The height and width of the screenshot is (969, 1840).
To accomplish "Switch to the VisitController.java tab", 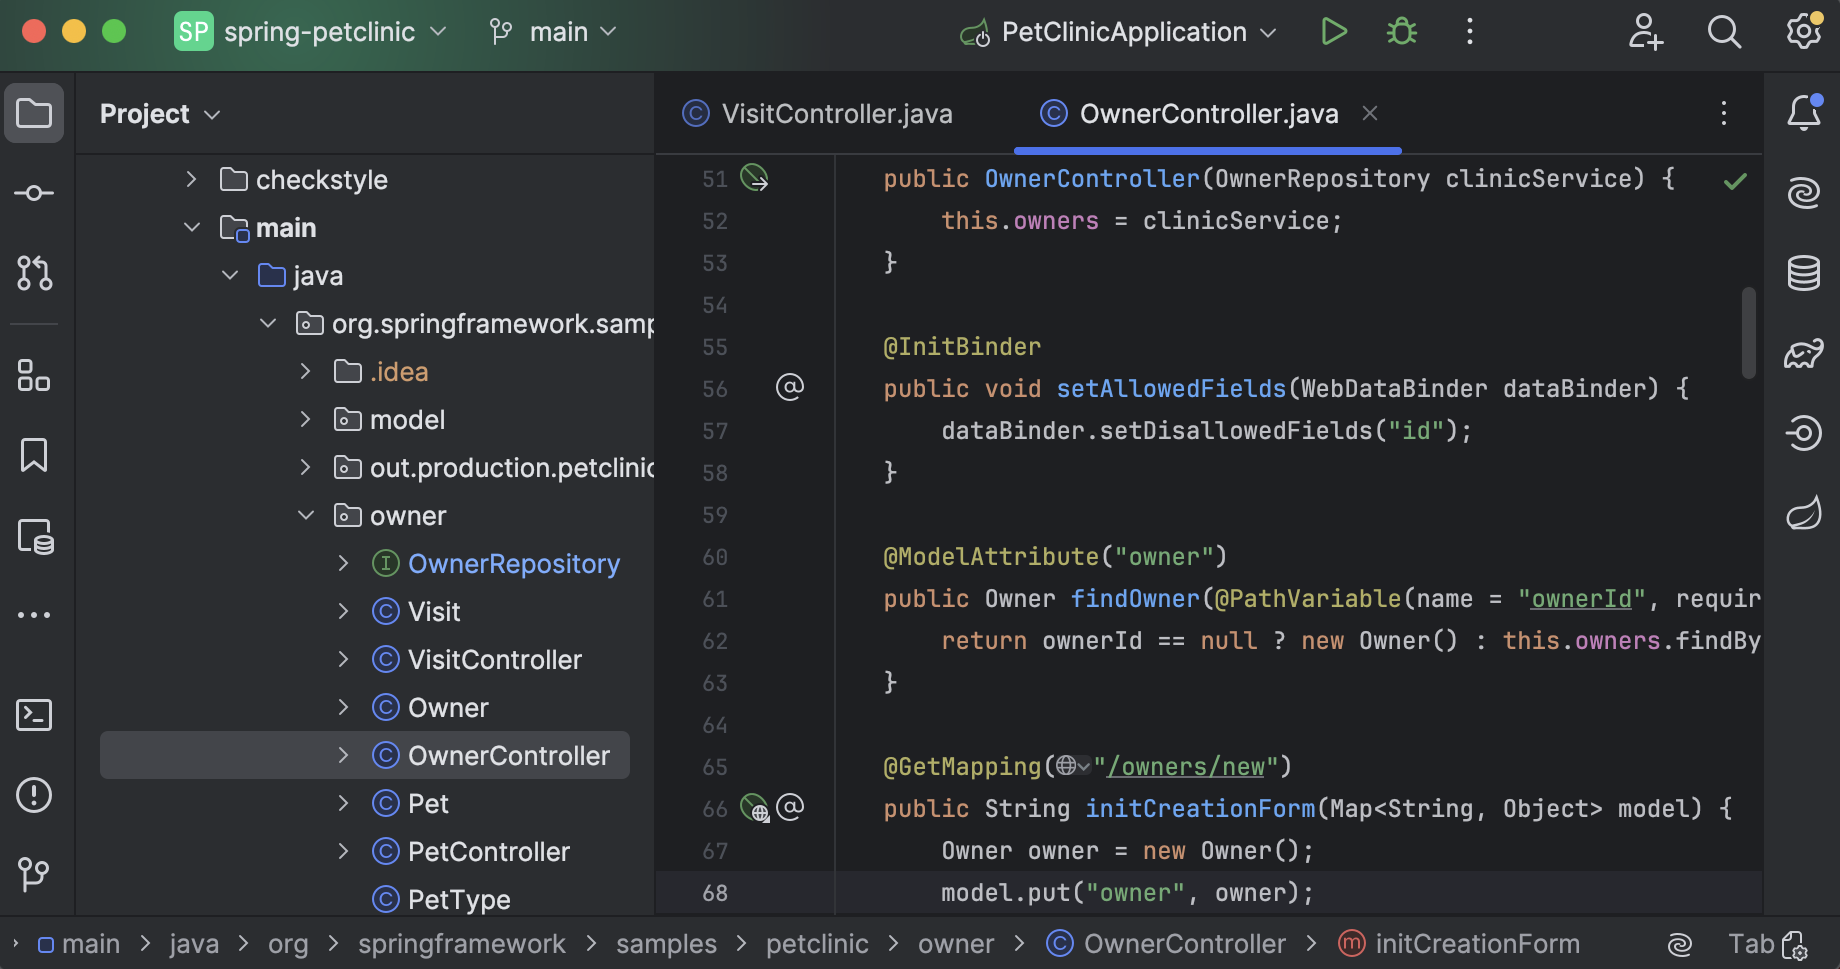I will point(837,113).
